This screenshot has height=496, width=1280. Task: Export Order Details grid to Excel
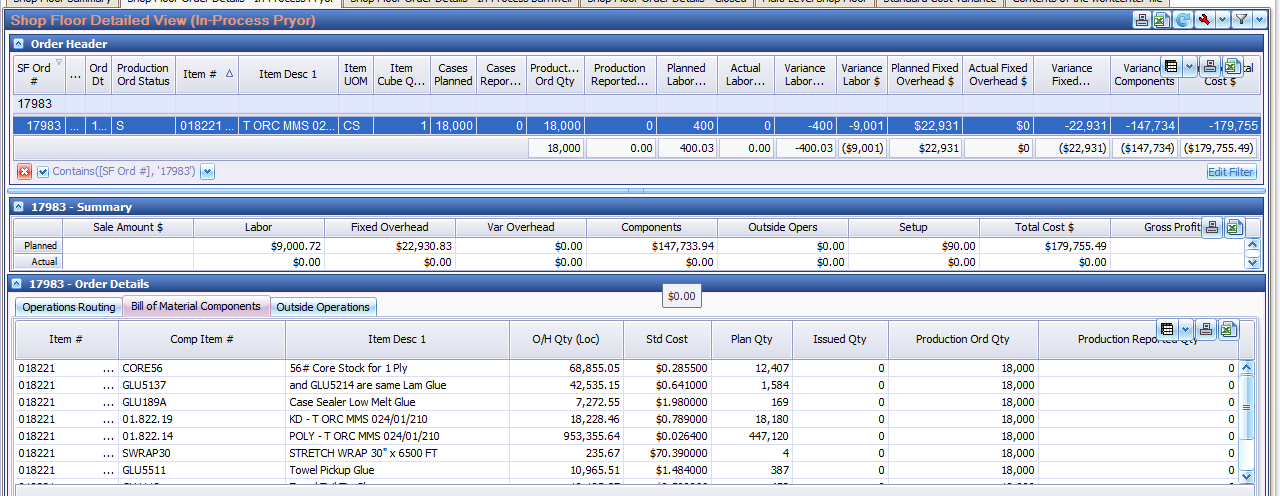click(1229, 330)
